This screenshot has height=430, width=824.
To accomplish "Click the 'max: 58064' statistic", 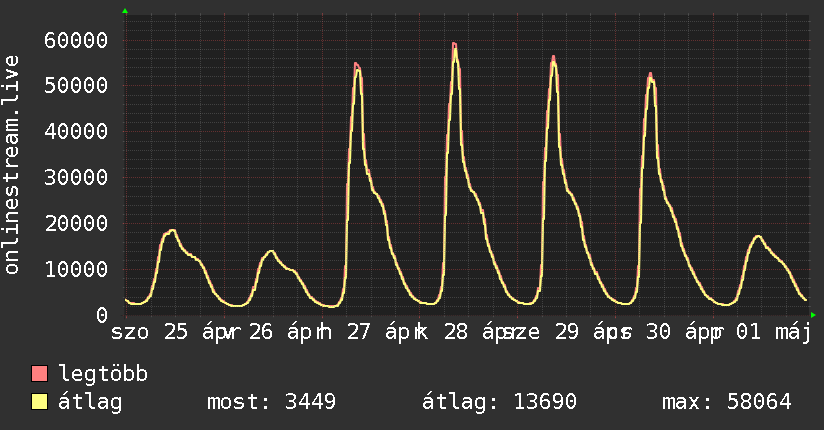I will (x=727, y=402).
